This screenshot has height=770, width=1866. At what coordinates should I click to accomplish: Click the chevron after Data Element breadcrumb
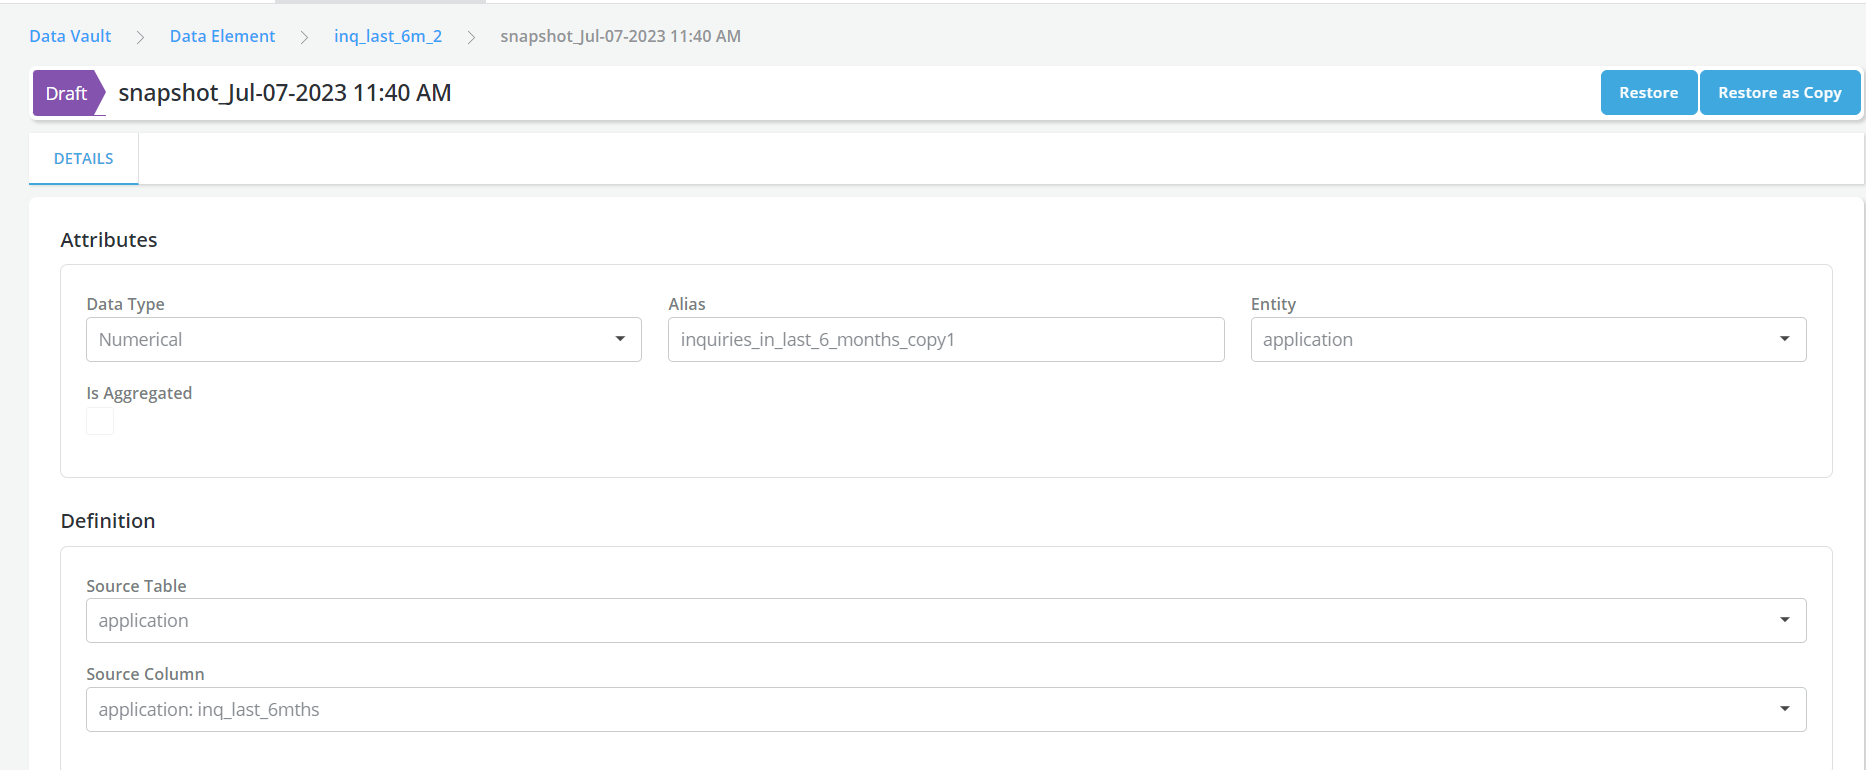pos(304,37)
